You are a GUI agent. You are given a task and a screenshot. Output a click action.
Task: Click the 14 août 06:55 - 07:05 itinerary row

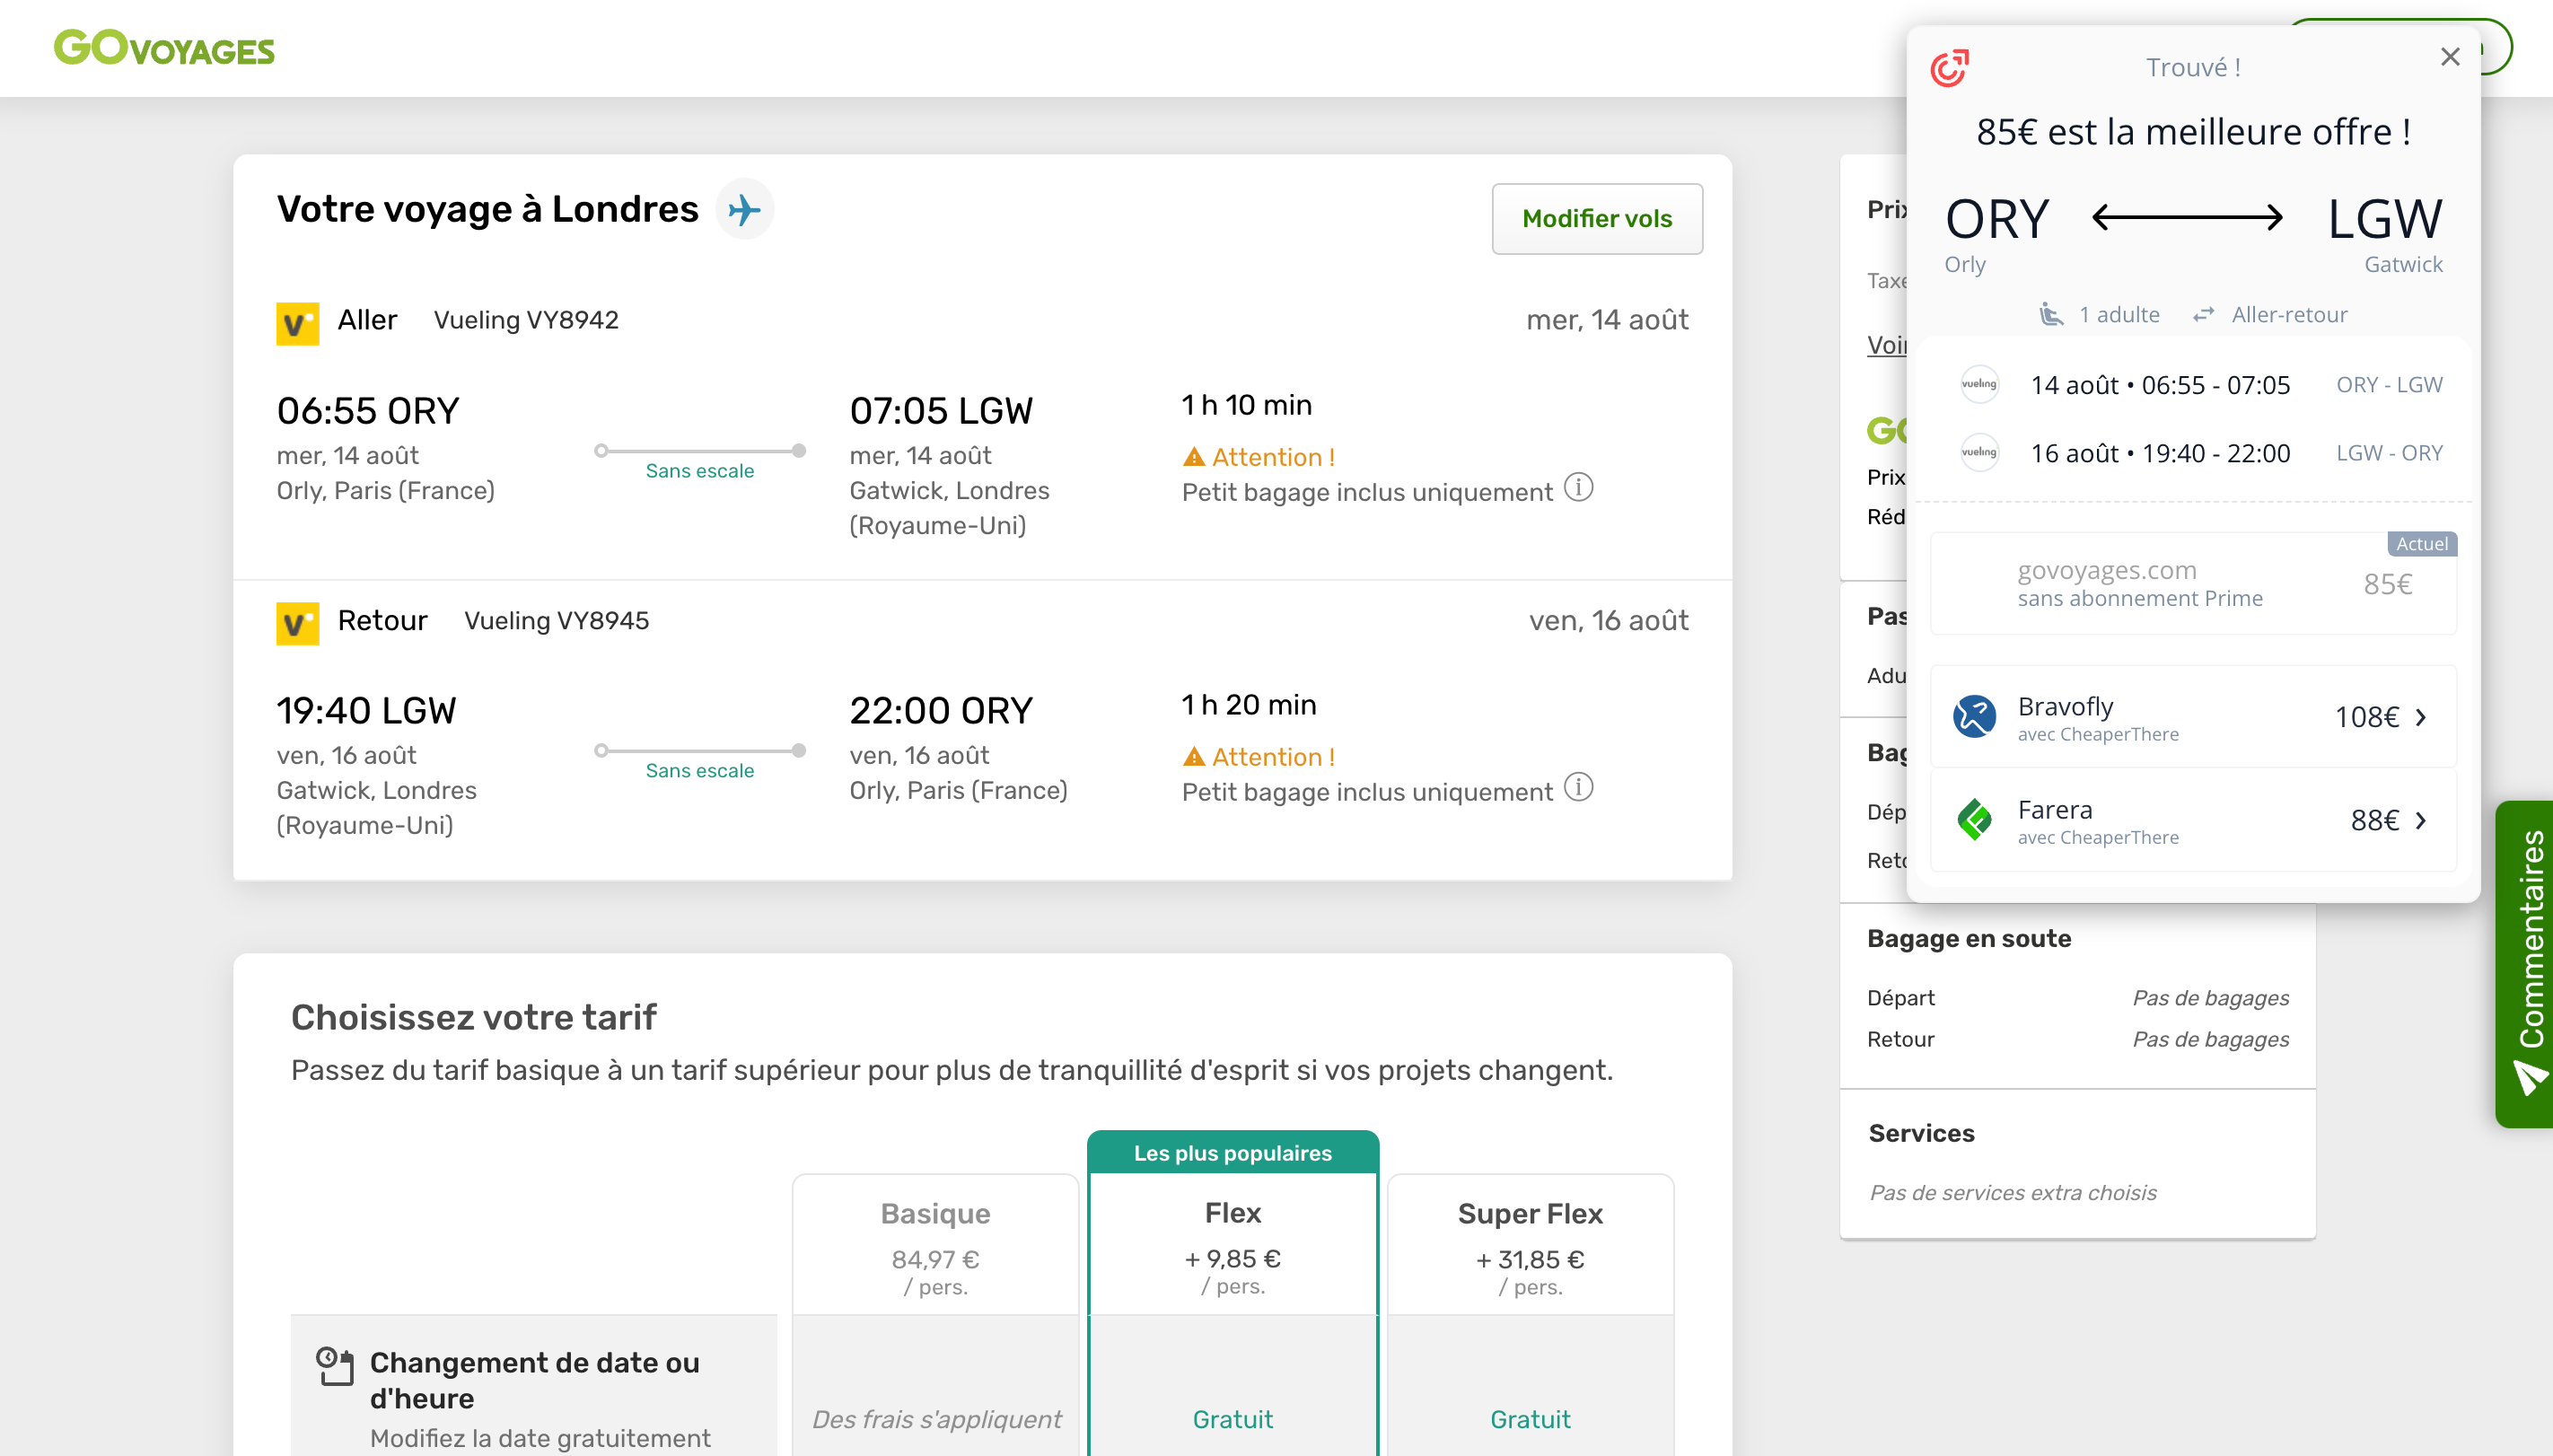coord(2193,385)
